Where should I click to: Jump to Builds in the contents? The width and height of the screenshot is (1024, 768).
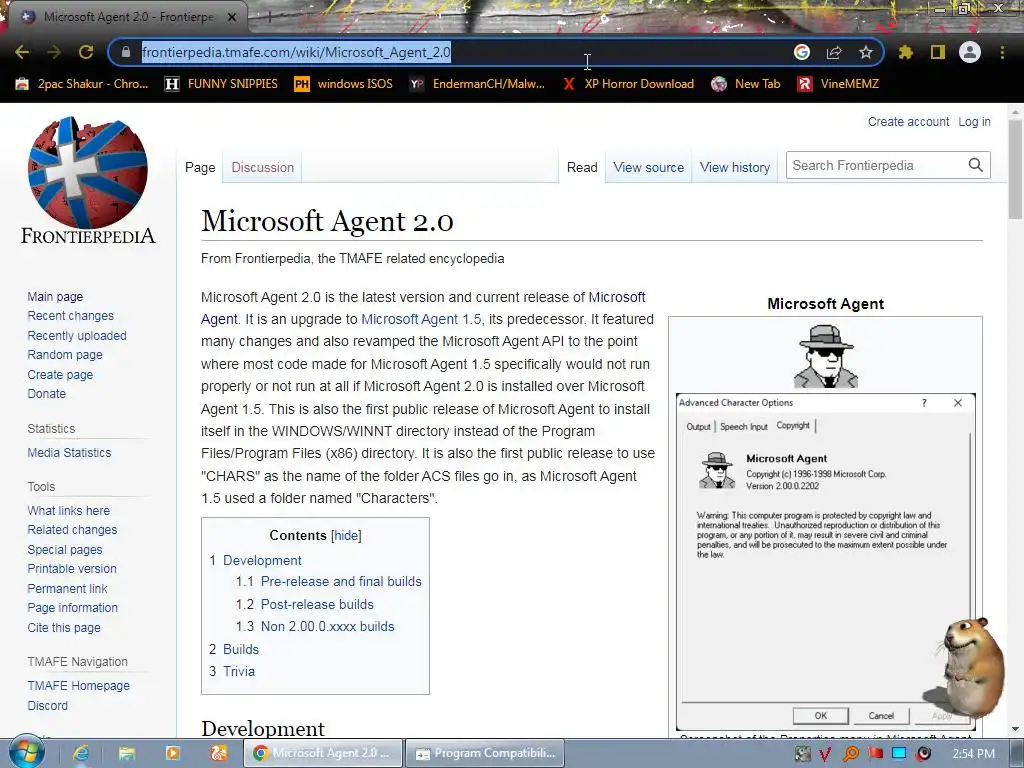tap(241, 649)
